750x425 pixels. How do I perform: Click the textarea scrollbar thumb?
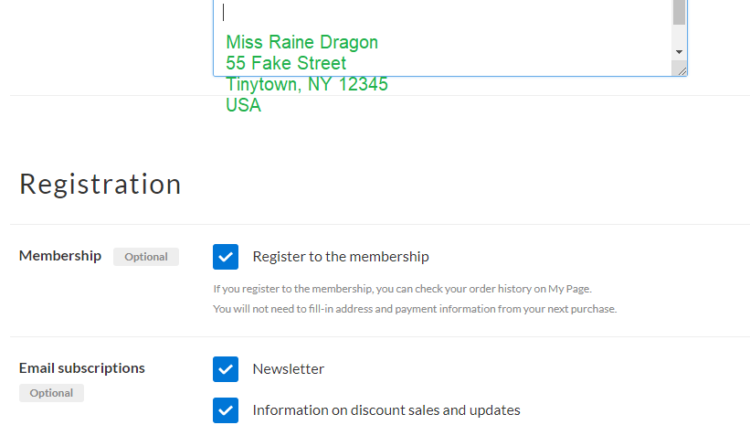(x=679, y=11)
